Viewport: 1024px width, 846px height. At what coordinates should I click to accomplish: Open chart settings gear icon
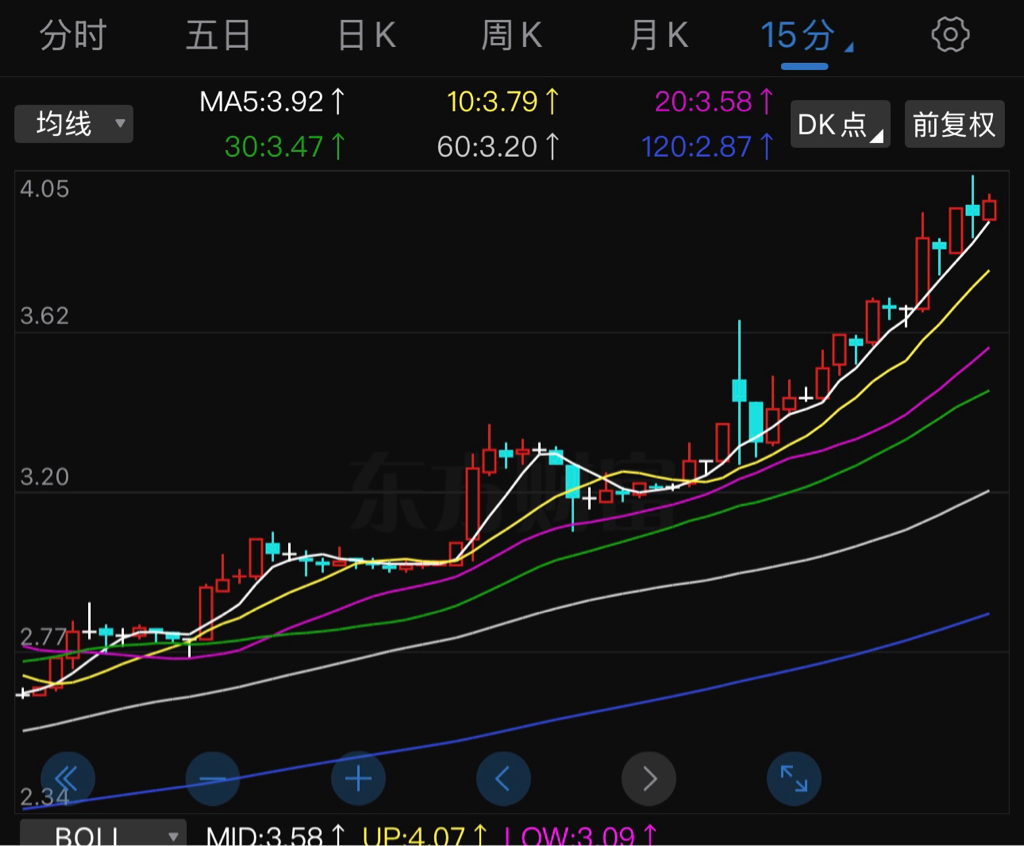(950, 35)
